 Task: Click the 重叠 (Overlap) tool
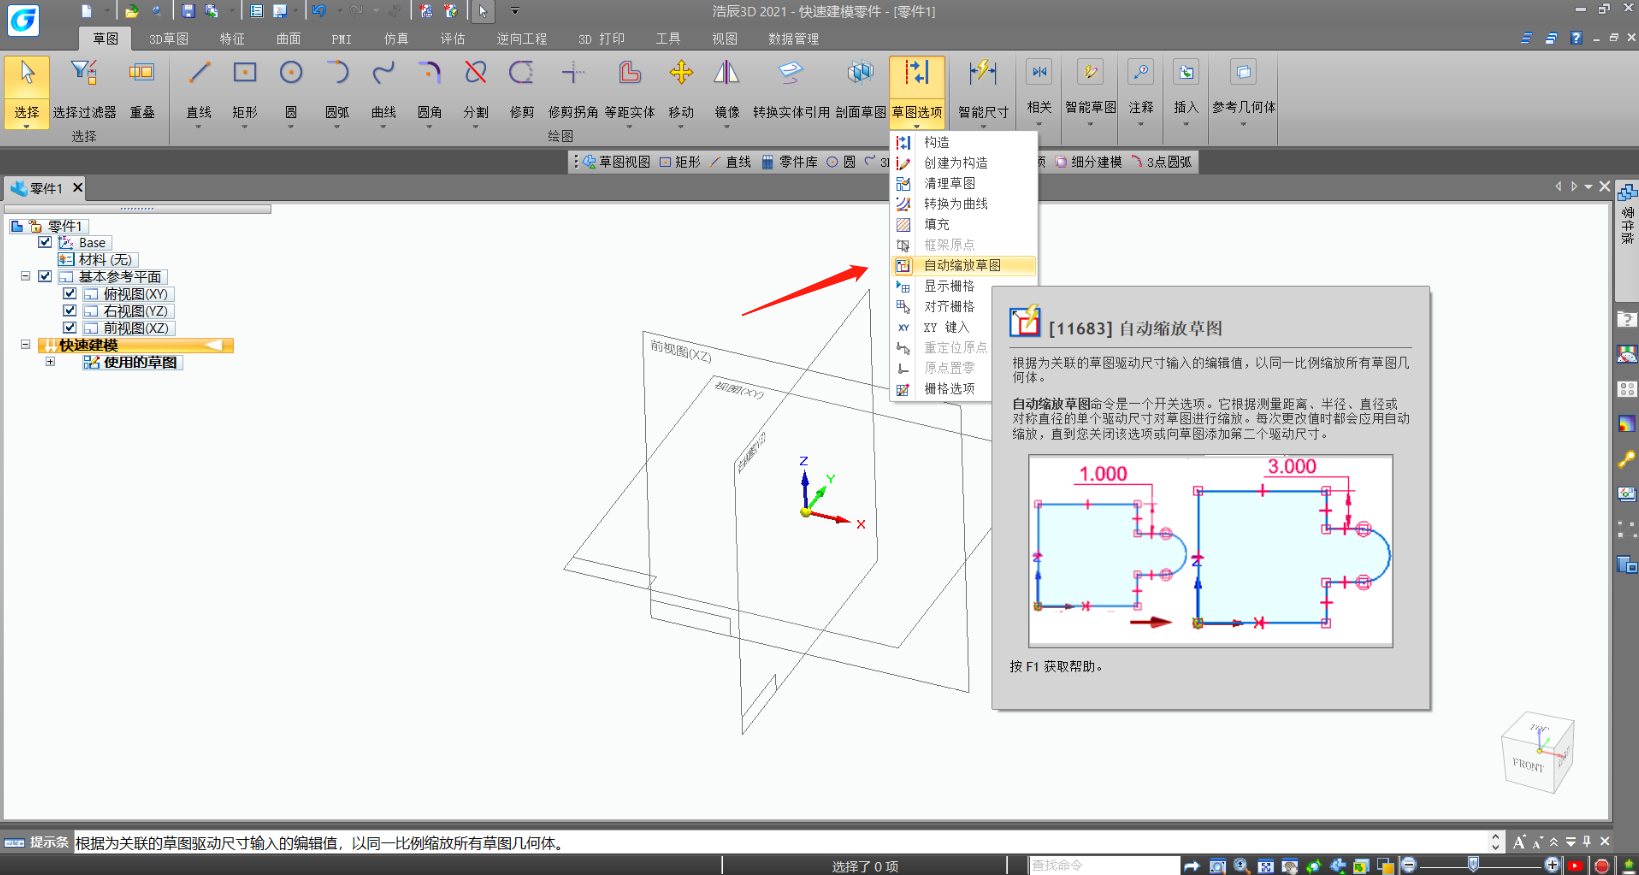click(142, 90)
